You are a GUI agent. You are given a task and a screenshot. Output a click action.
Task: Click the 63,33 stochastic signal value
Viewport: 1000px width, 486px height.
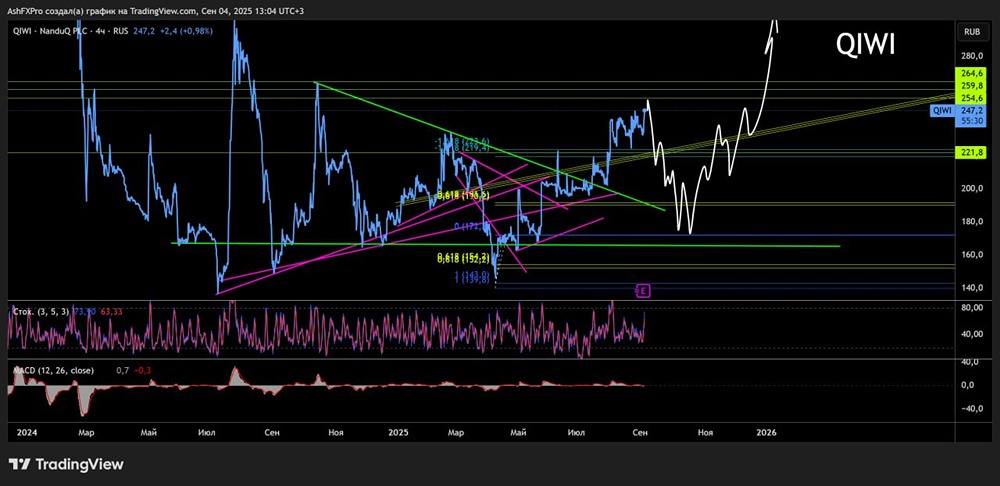(x=112, y=312)
